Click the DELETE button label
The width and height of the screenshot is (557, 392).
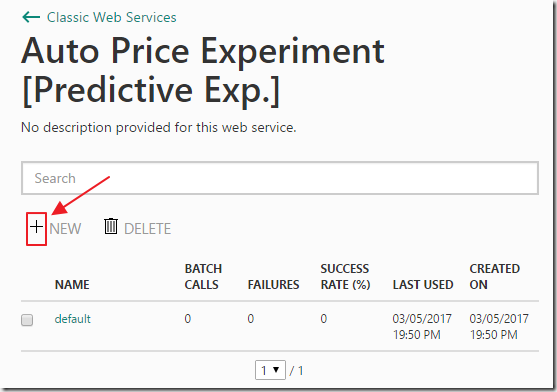pos(147,229)
